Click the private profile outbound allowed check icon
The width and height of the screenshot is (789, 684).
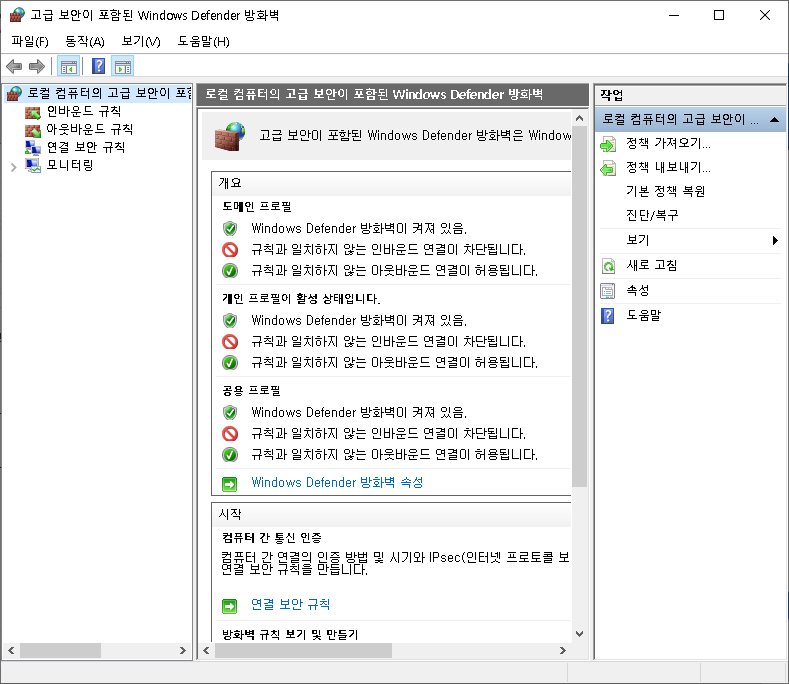click(x=230, y=363)
